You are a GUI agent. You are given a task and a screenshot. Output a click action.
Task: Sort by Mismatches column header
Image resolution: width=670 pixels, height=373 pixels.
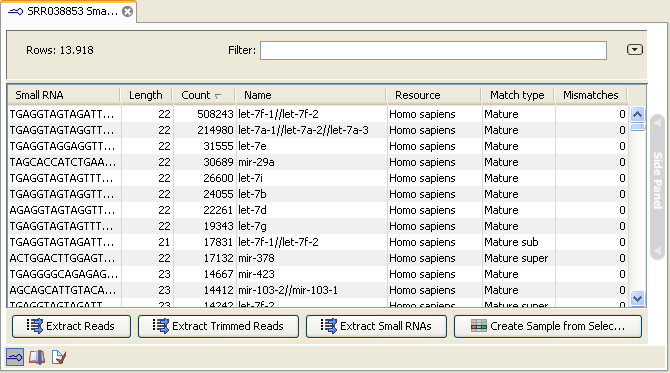point(591,95)
